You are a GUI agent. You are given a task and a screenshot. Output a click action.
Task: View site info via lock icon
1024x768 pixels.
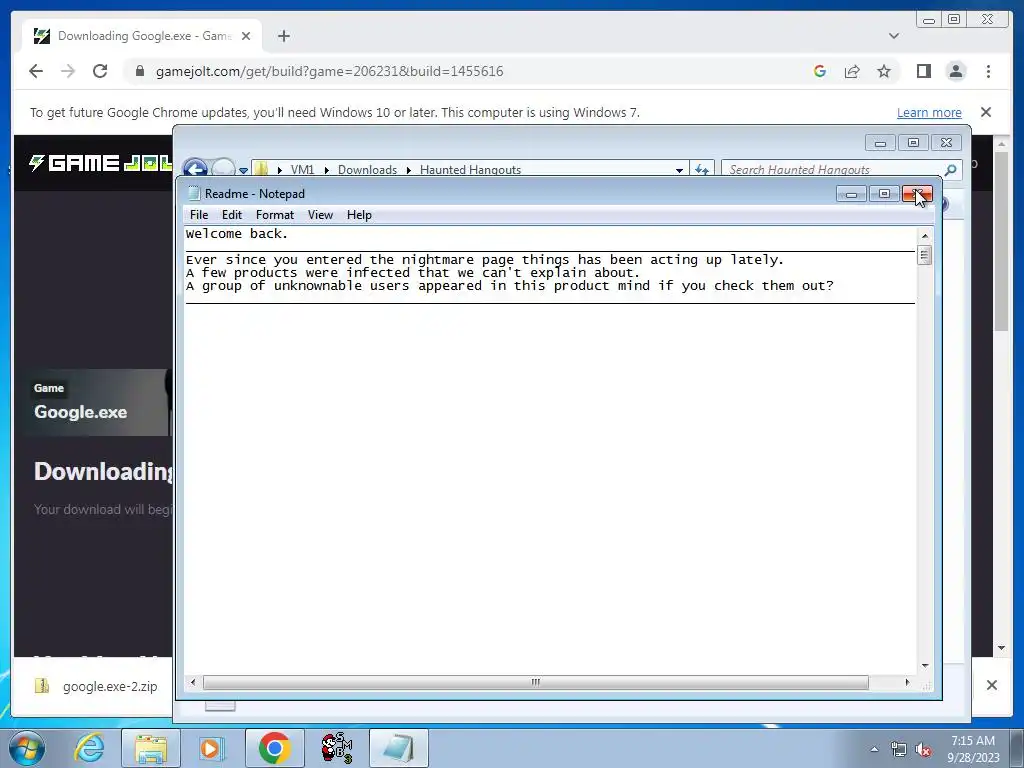(x=139, y=71)
